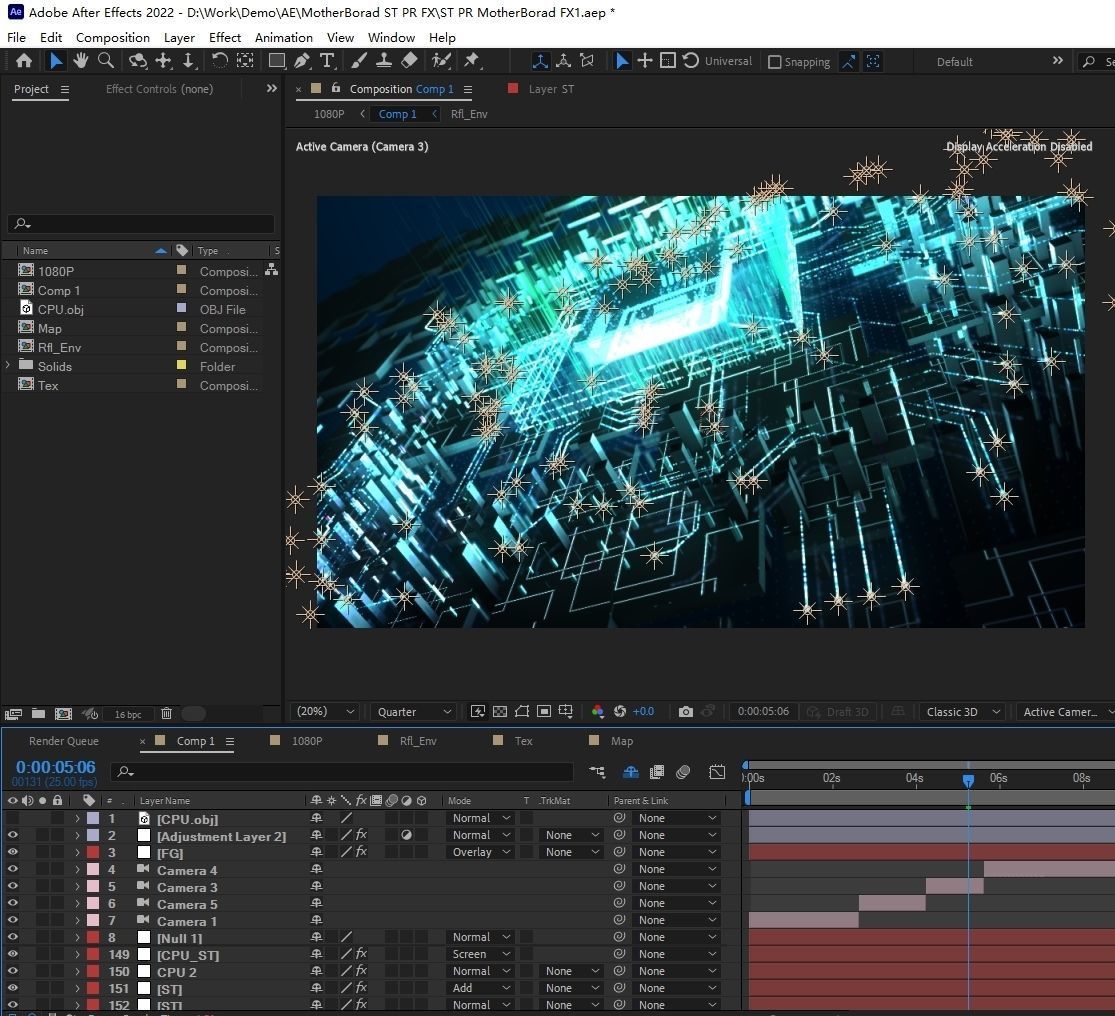1115x1016 pixels.
Task: Open the Animation menu
Action: tap(284, 38)
